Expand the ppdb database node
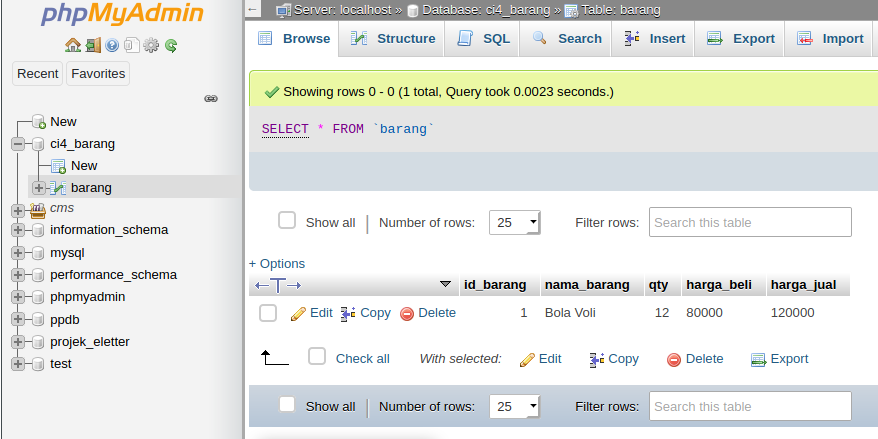Viewport: 878px width, 439px height. coord(18,320)
